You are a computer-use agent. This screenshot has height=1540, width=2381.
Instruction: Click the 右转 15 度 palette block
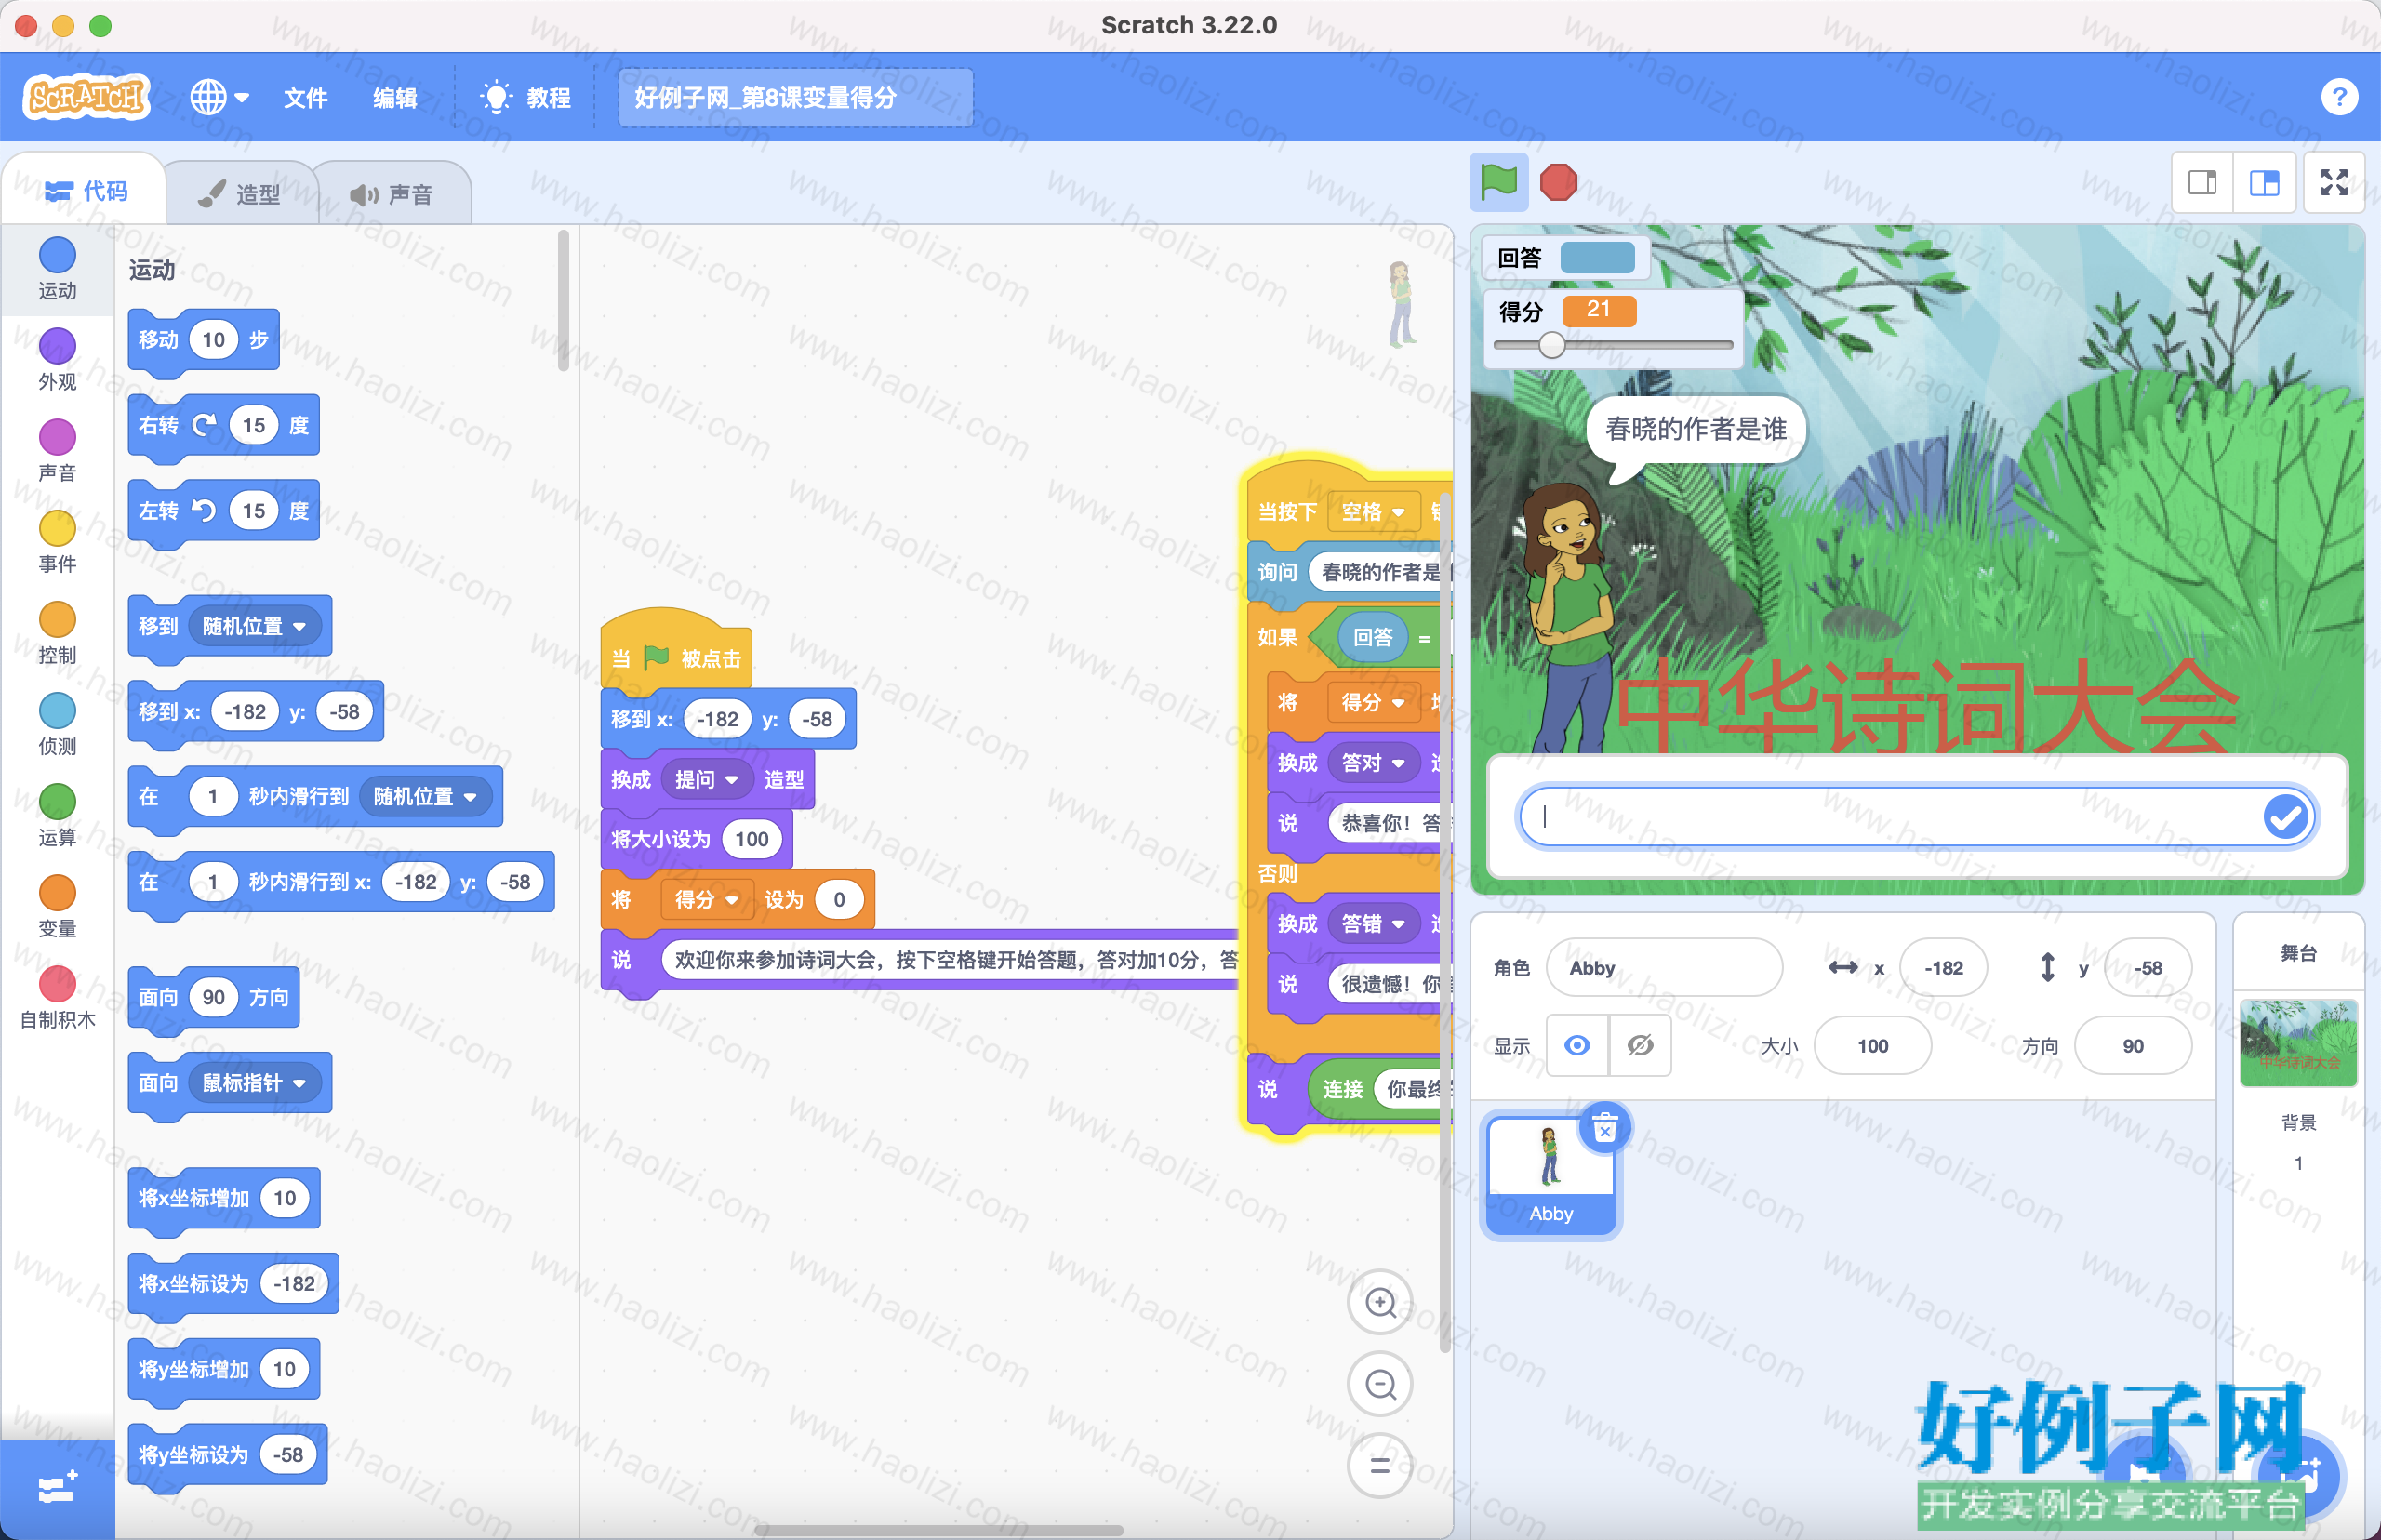(224, 425)
